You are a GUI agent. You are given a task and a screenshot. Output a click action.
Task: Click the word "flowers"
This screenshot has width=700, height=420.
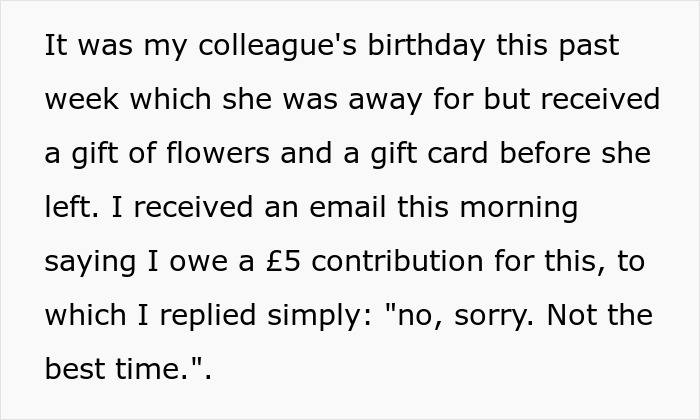218,153
